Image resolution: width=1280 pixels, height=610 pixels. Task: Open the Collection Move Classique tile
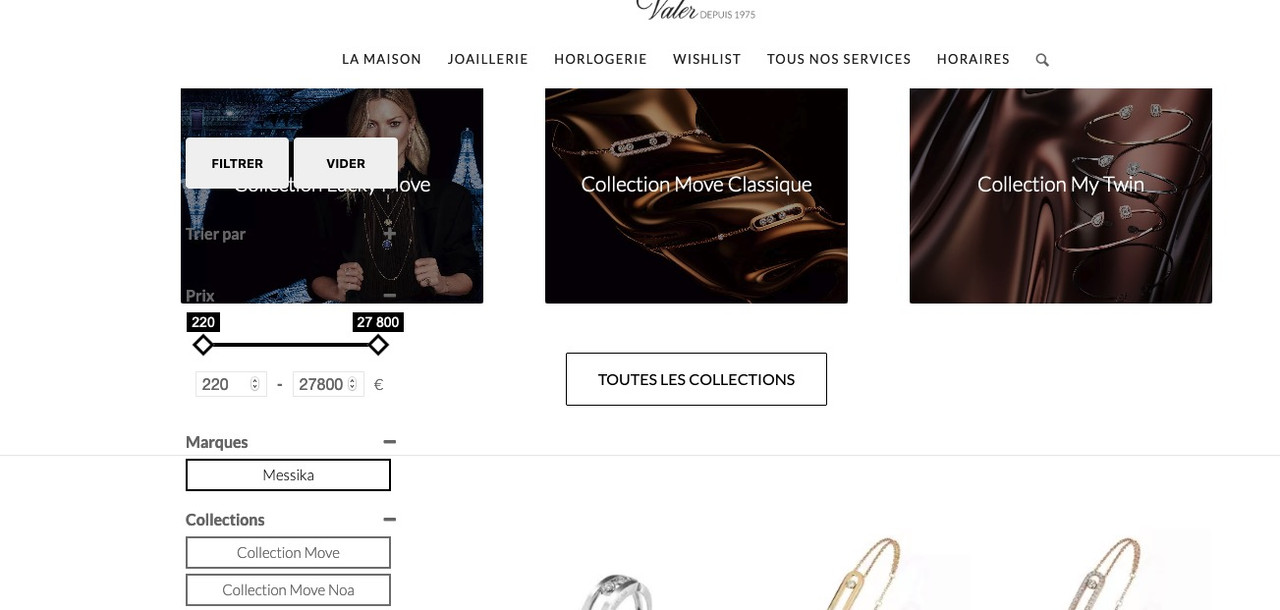[696, 196]
